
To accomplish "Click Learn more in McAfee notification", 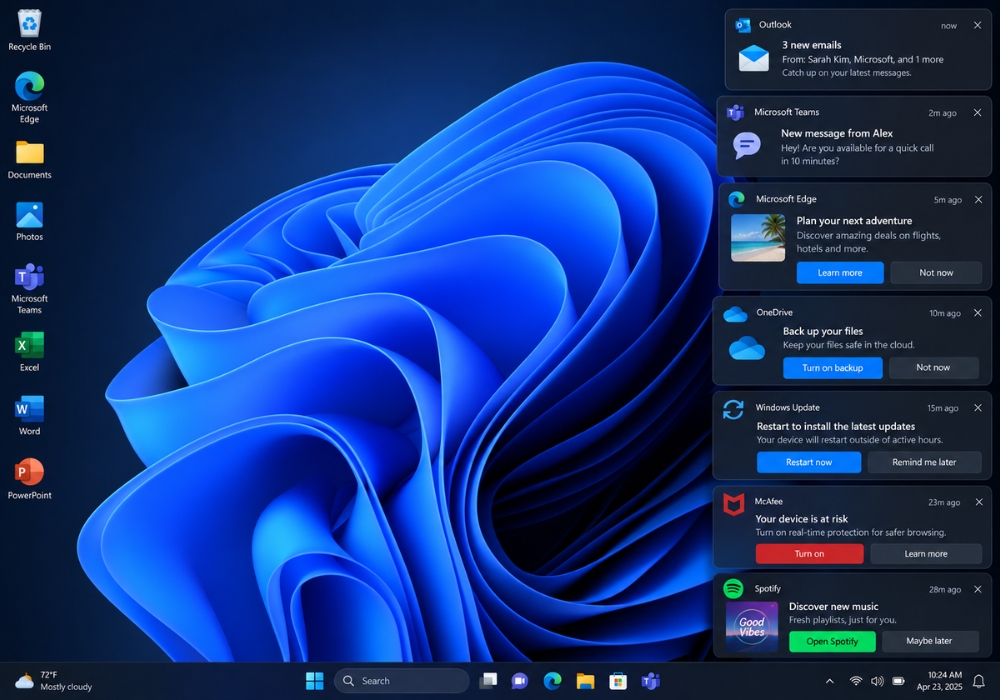I will [925, 553].
